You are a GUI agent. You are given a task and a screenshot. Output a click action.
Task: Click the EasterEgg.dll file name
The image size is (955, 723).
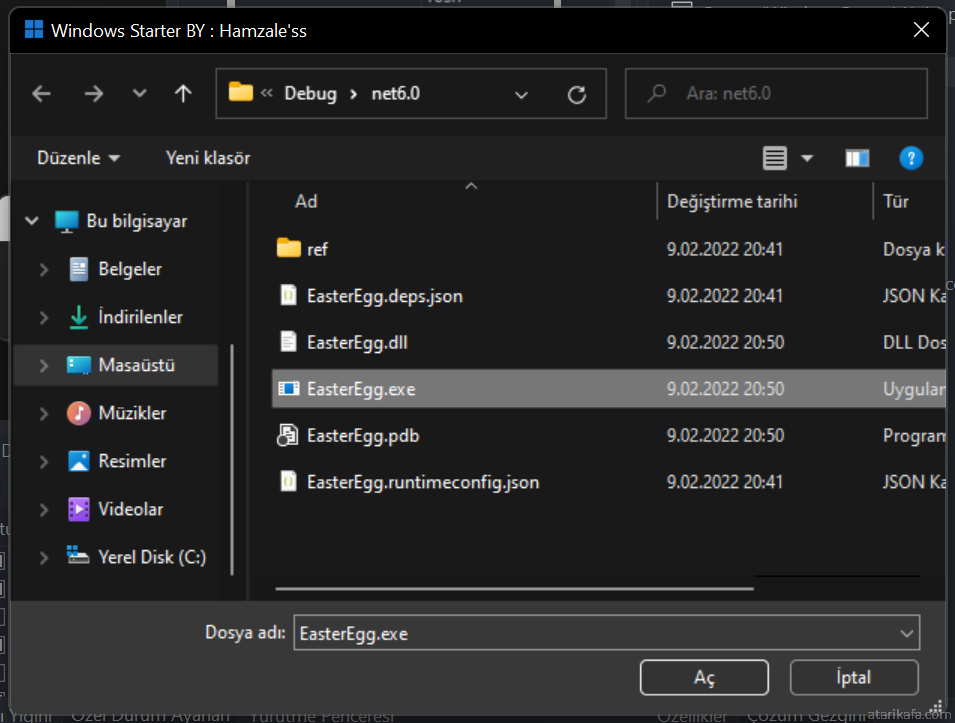pyautogui.click(x=358, y=343)
